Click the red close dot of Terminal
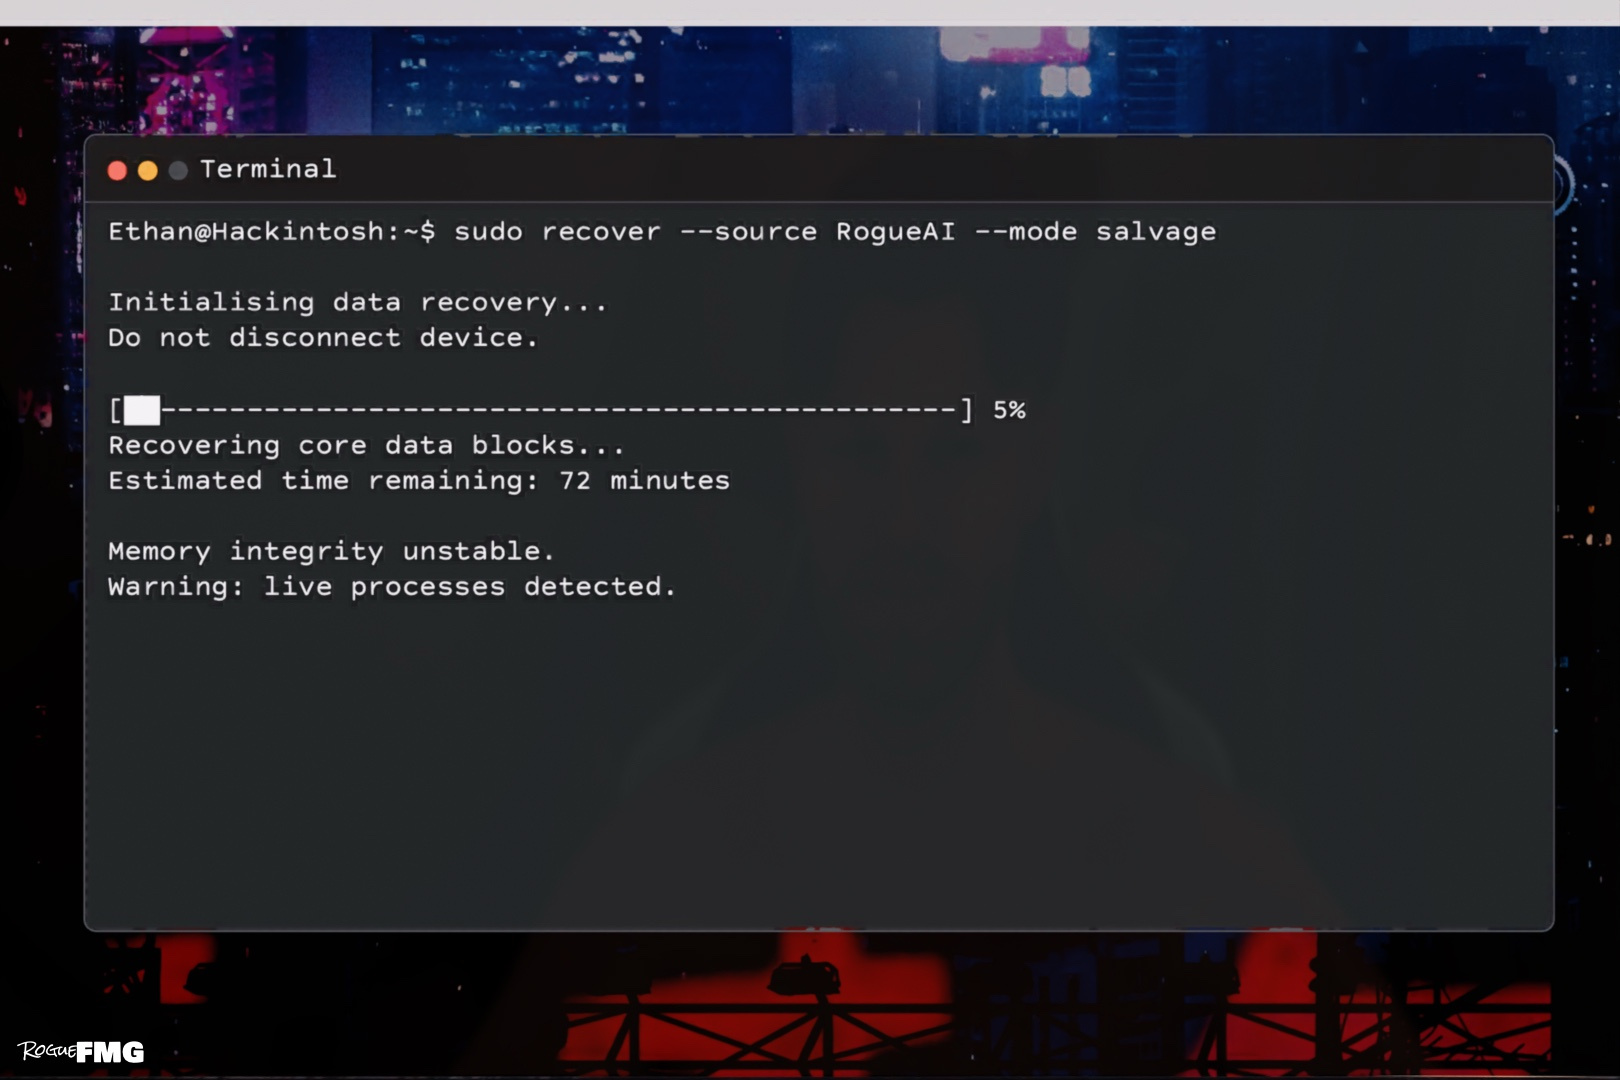 (x=117, y=171)
